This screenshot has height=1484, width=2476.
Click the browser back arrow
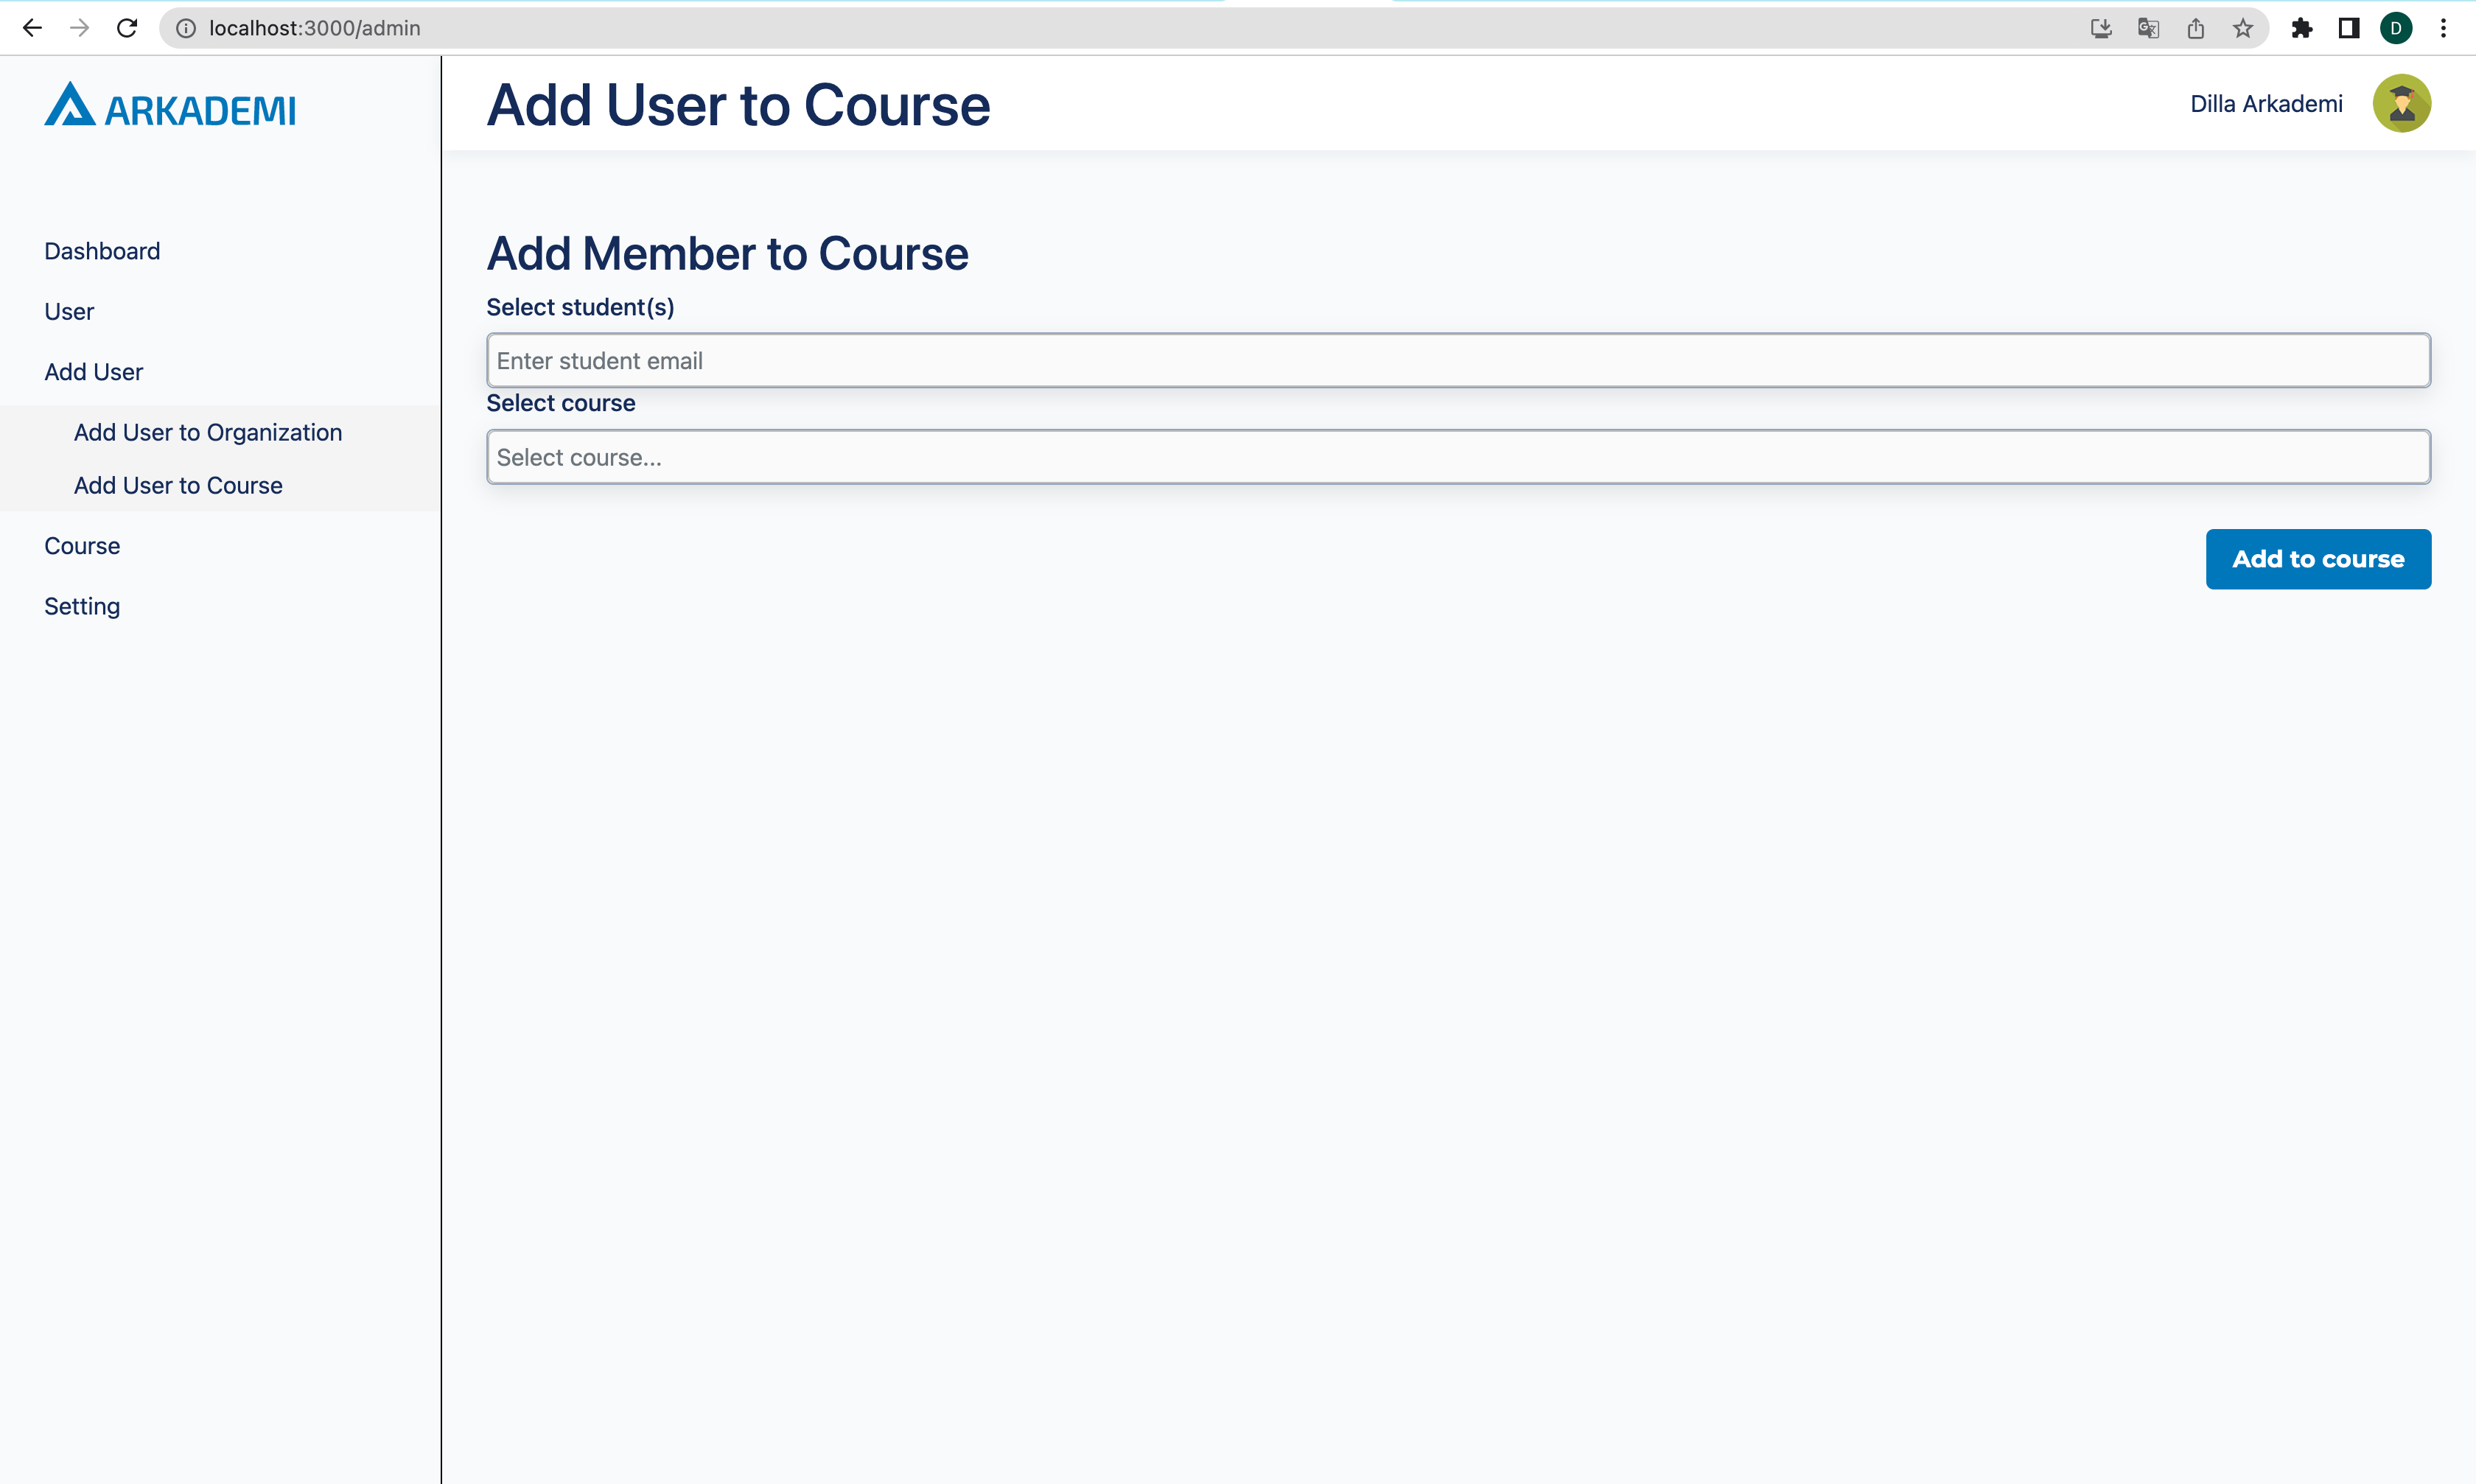coord(32,28)
